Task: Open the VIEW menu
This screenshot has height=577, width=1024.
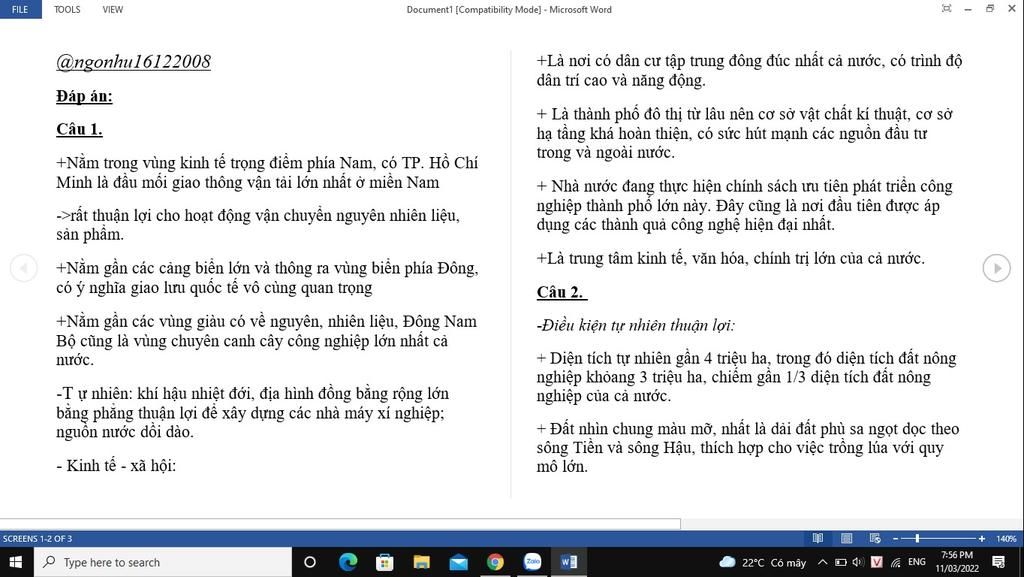Action: coord(112,9)
